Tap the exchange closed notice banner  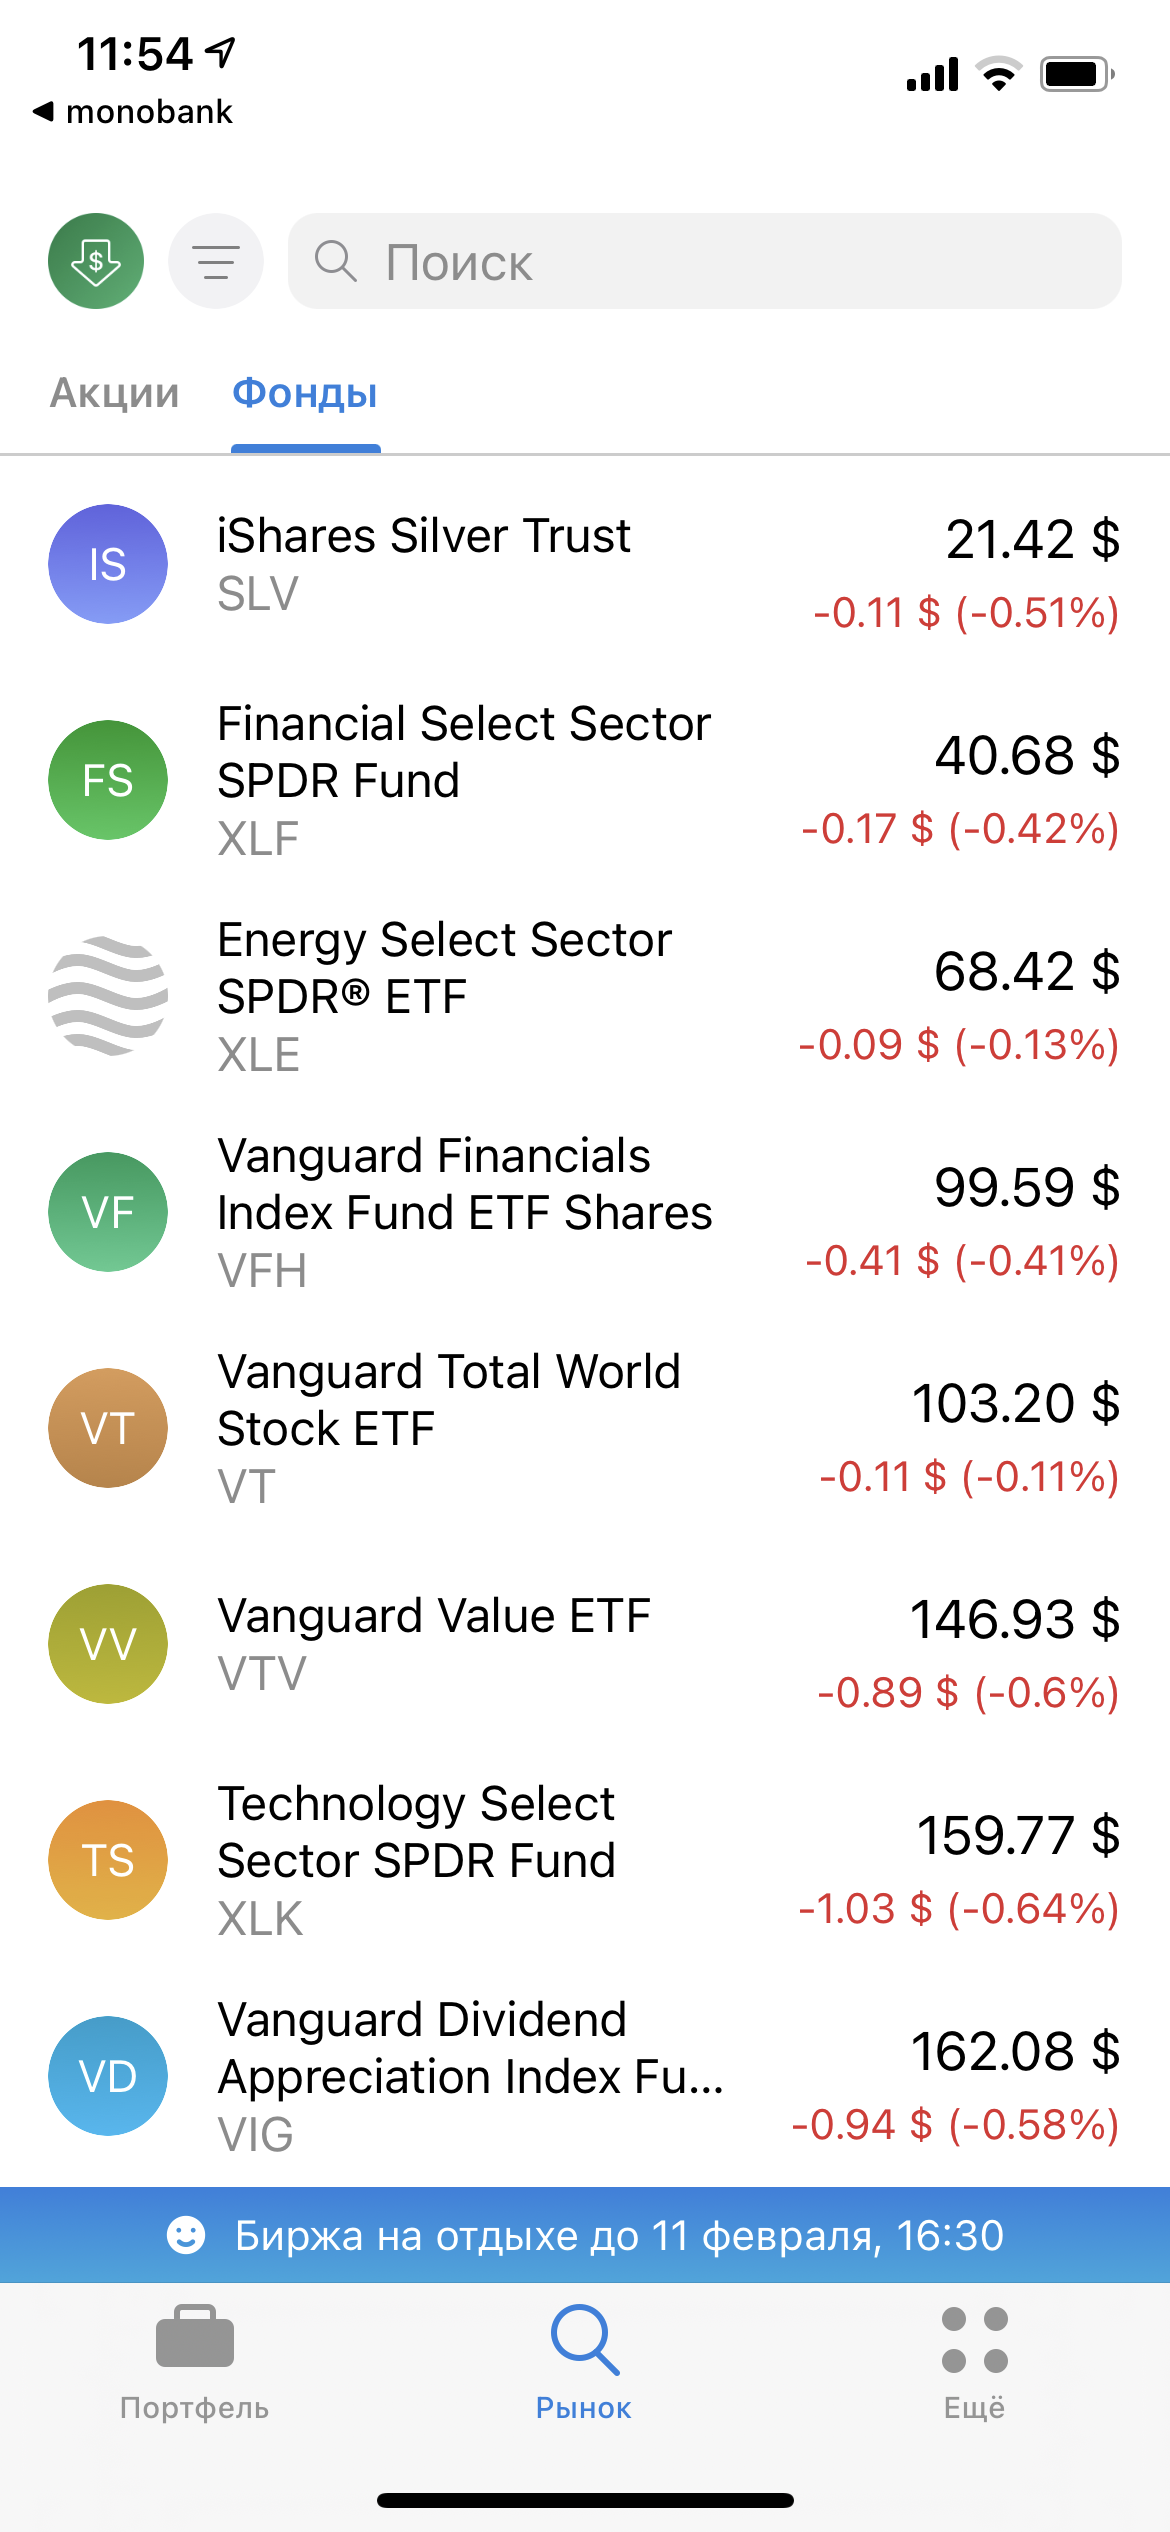tap(585, 2236)
